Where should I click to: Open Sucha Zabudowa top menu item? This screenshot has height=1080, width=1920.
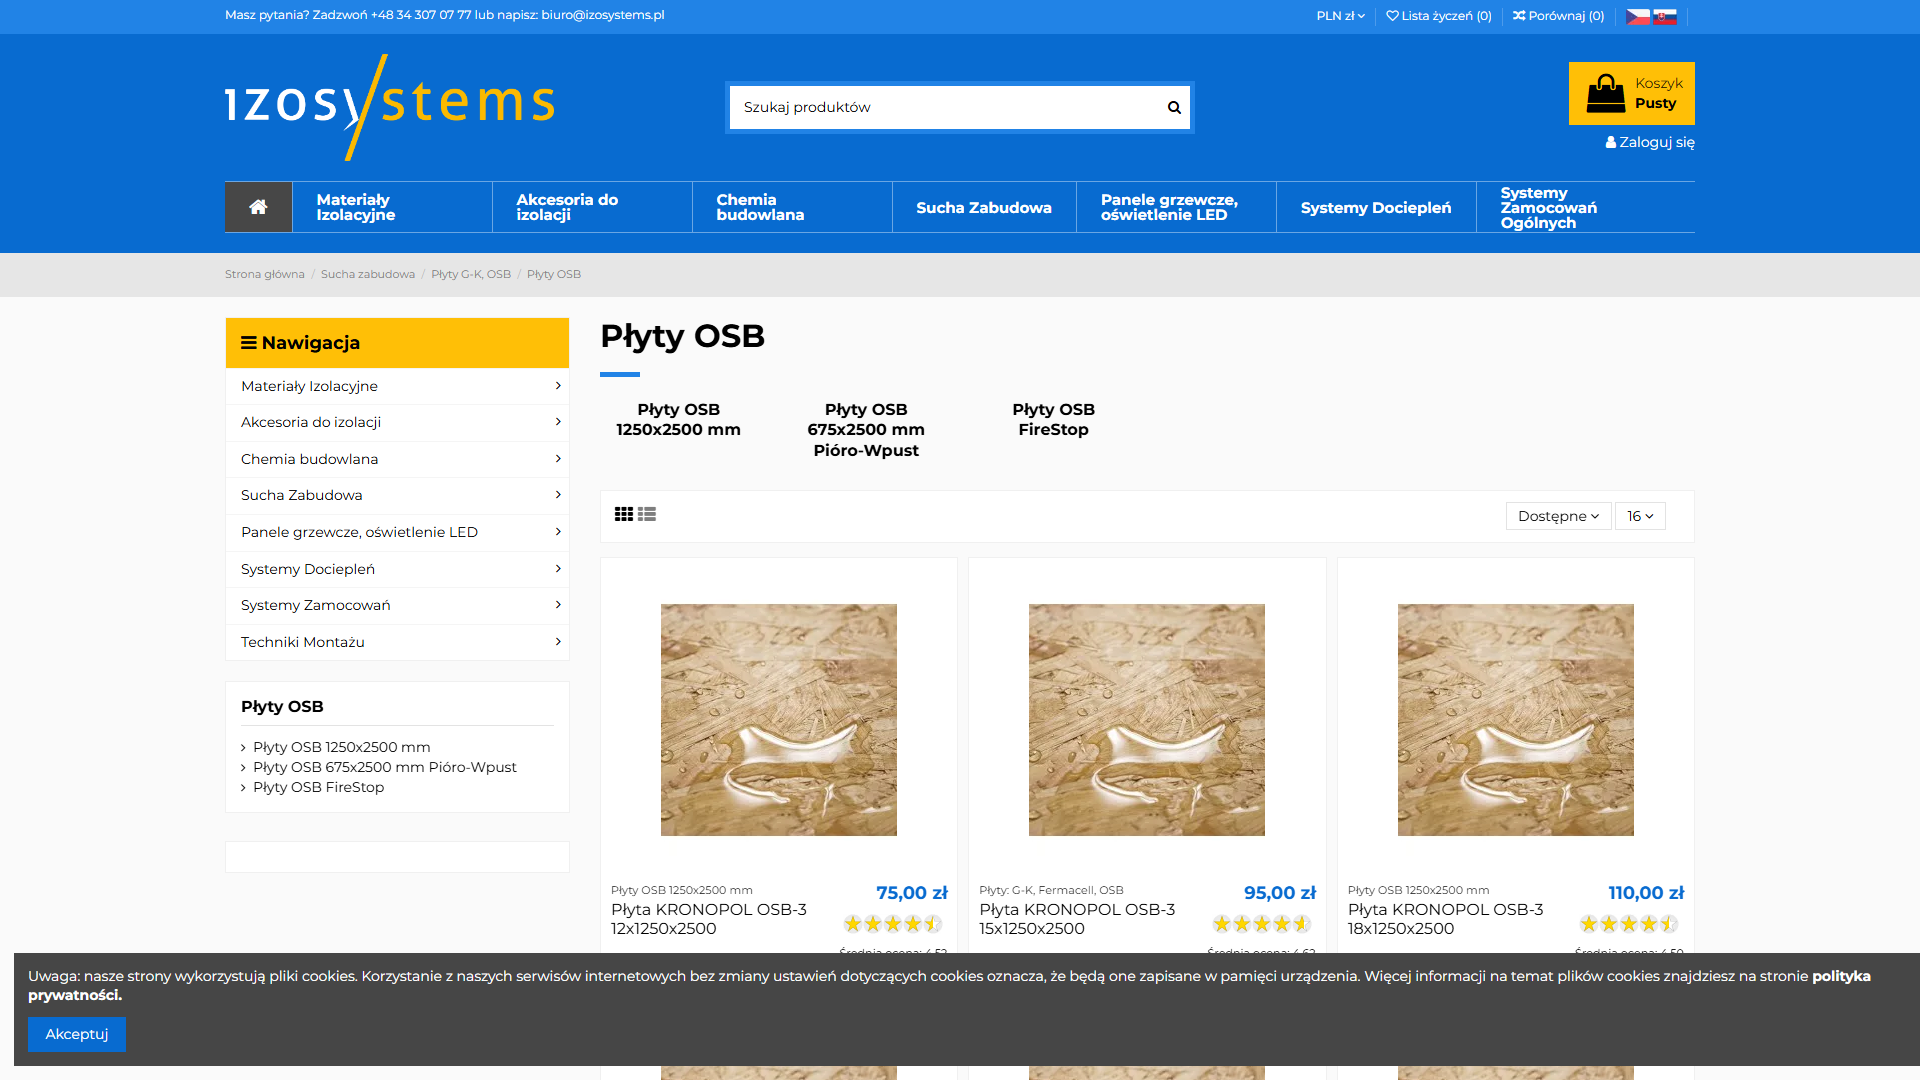point(984,207)
